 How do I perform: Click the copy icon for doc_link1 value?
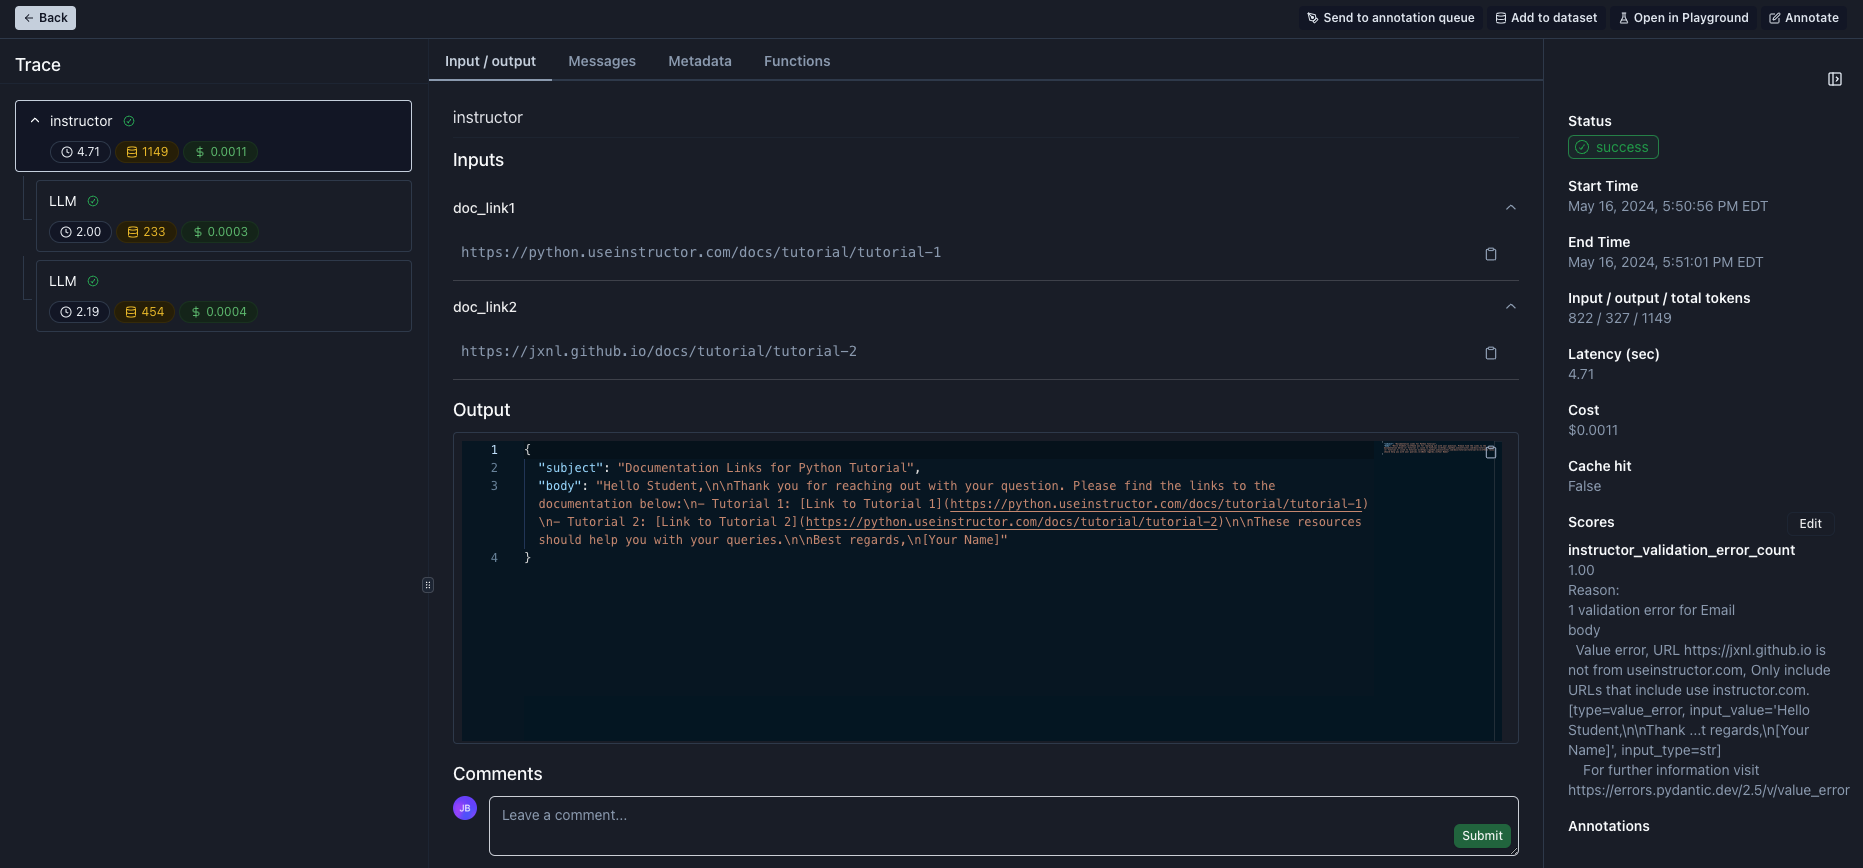coord(1490,254)
